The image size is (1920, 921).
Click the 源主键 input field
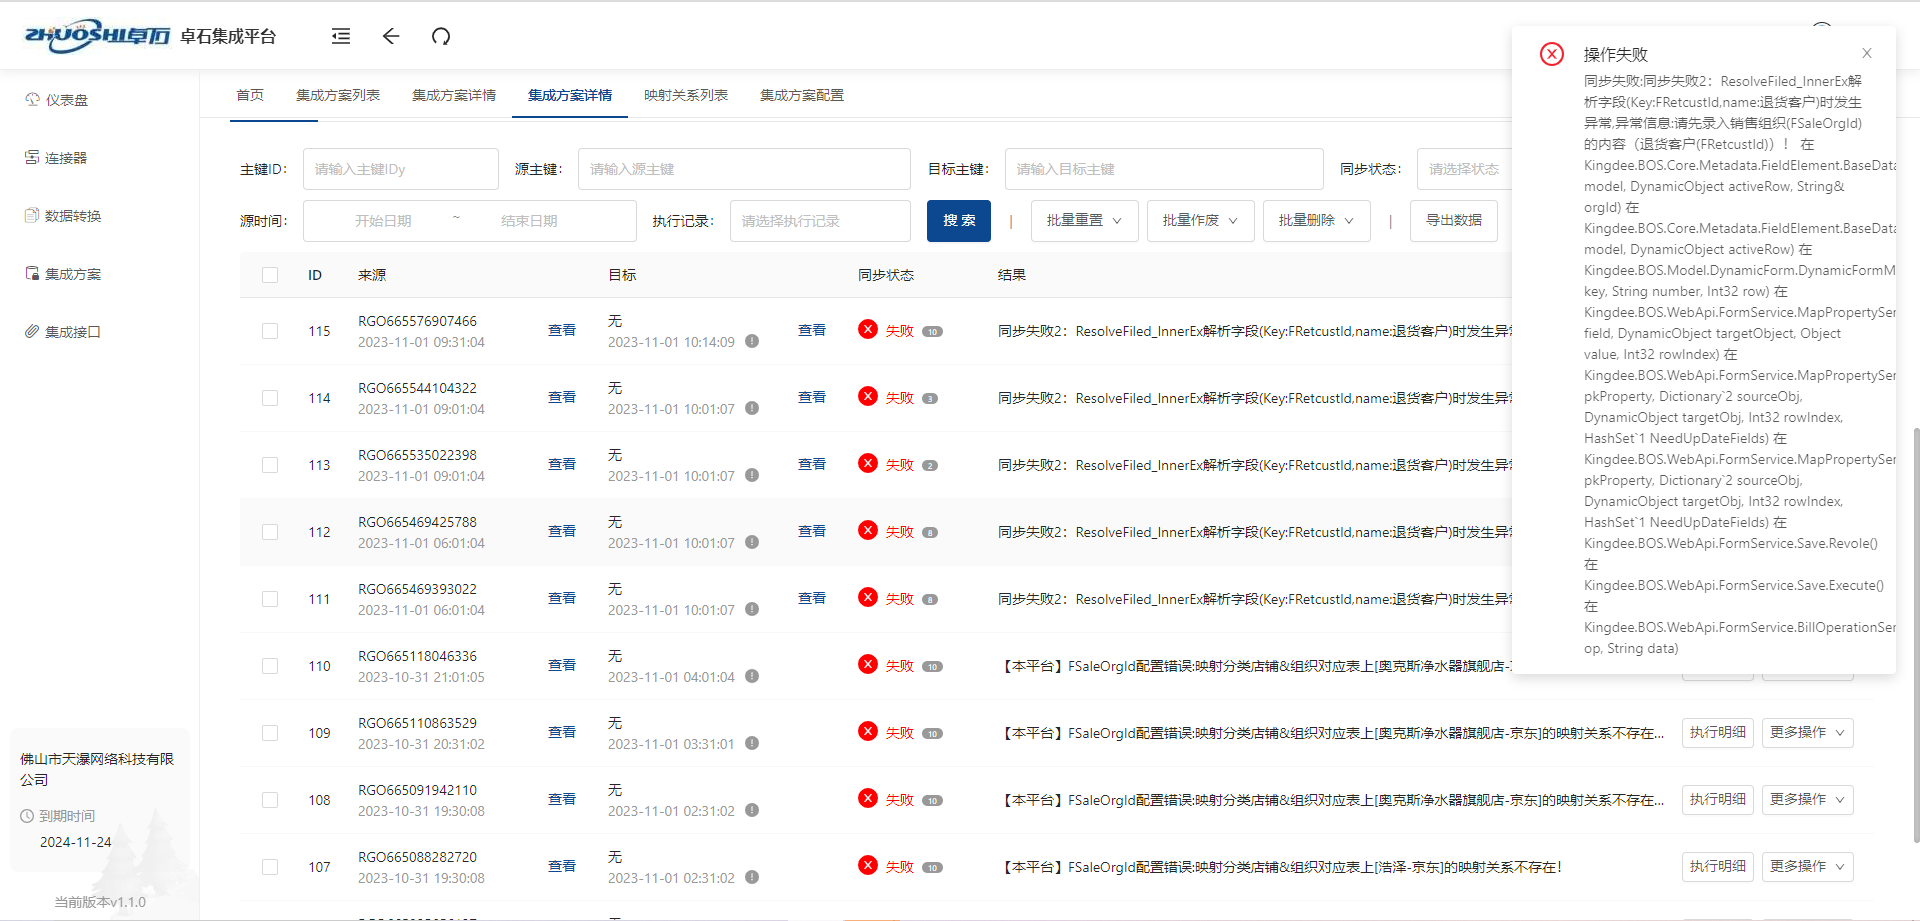tap(743, 170)
